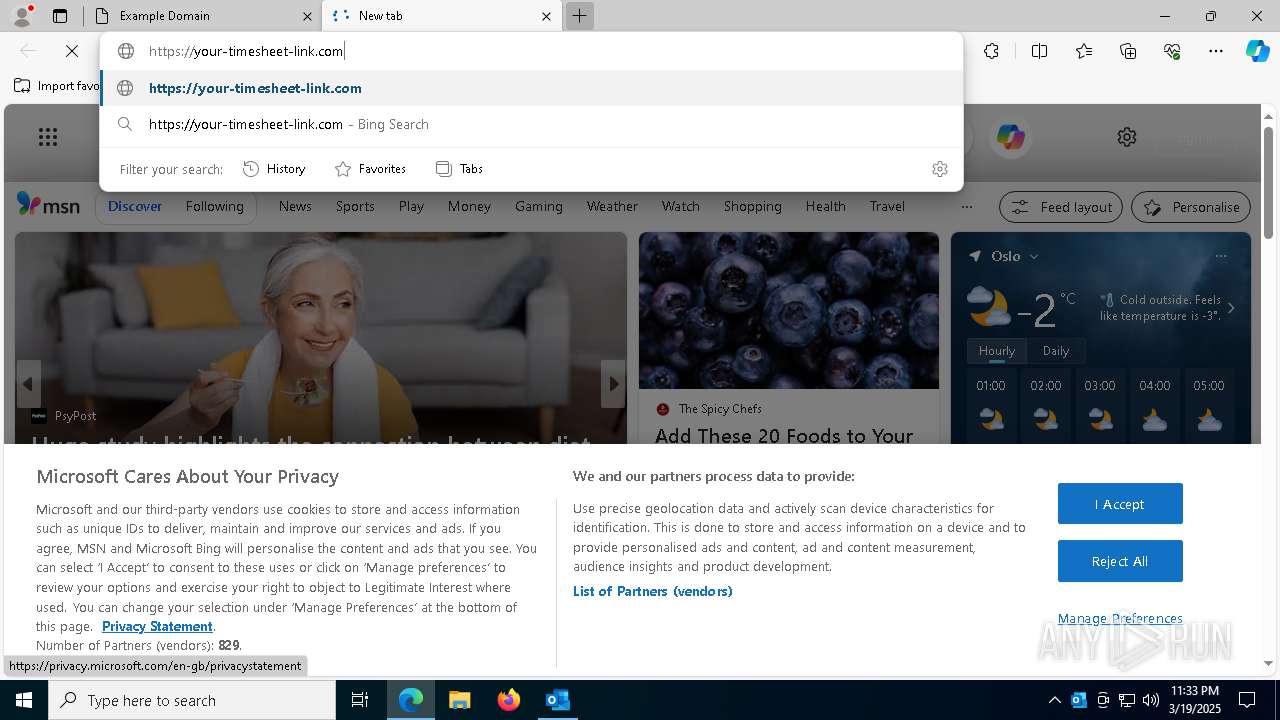The image size is (1280, 720).
Task: Open the page settings gear on MSN
Action: tap(1127, 137)
